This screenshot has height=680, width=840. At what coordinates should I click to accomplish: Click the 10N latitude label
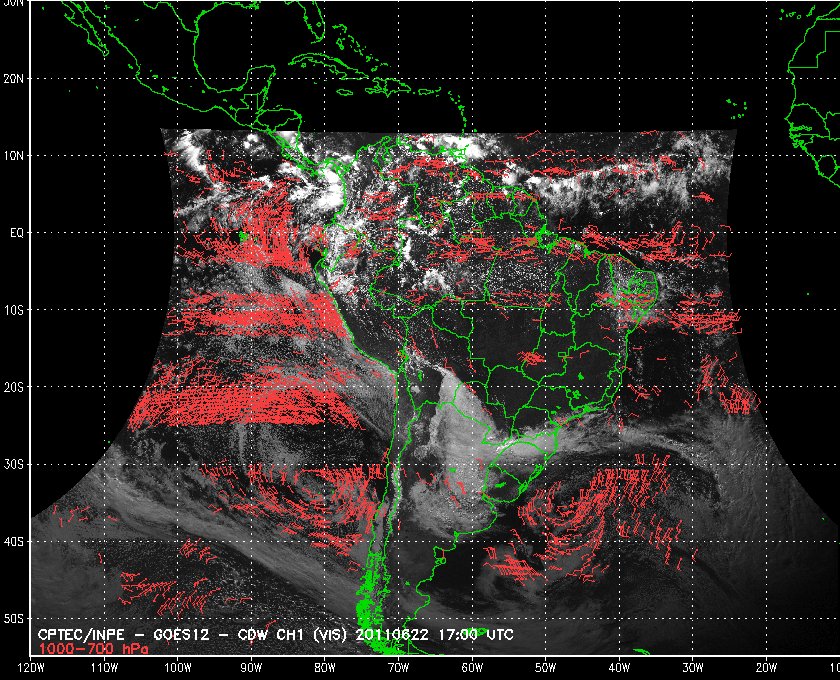click(13, 155)
